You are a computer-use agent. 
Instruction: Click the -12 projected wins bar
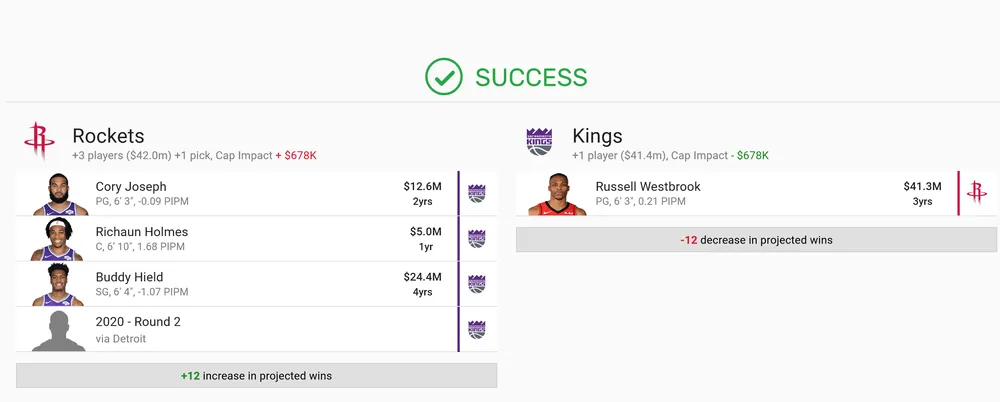point(756,240)
